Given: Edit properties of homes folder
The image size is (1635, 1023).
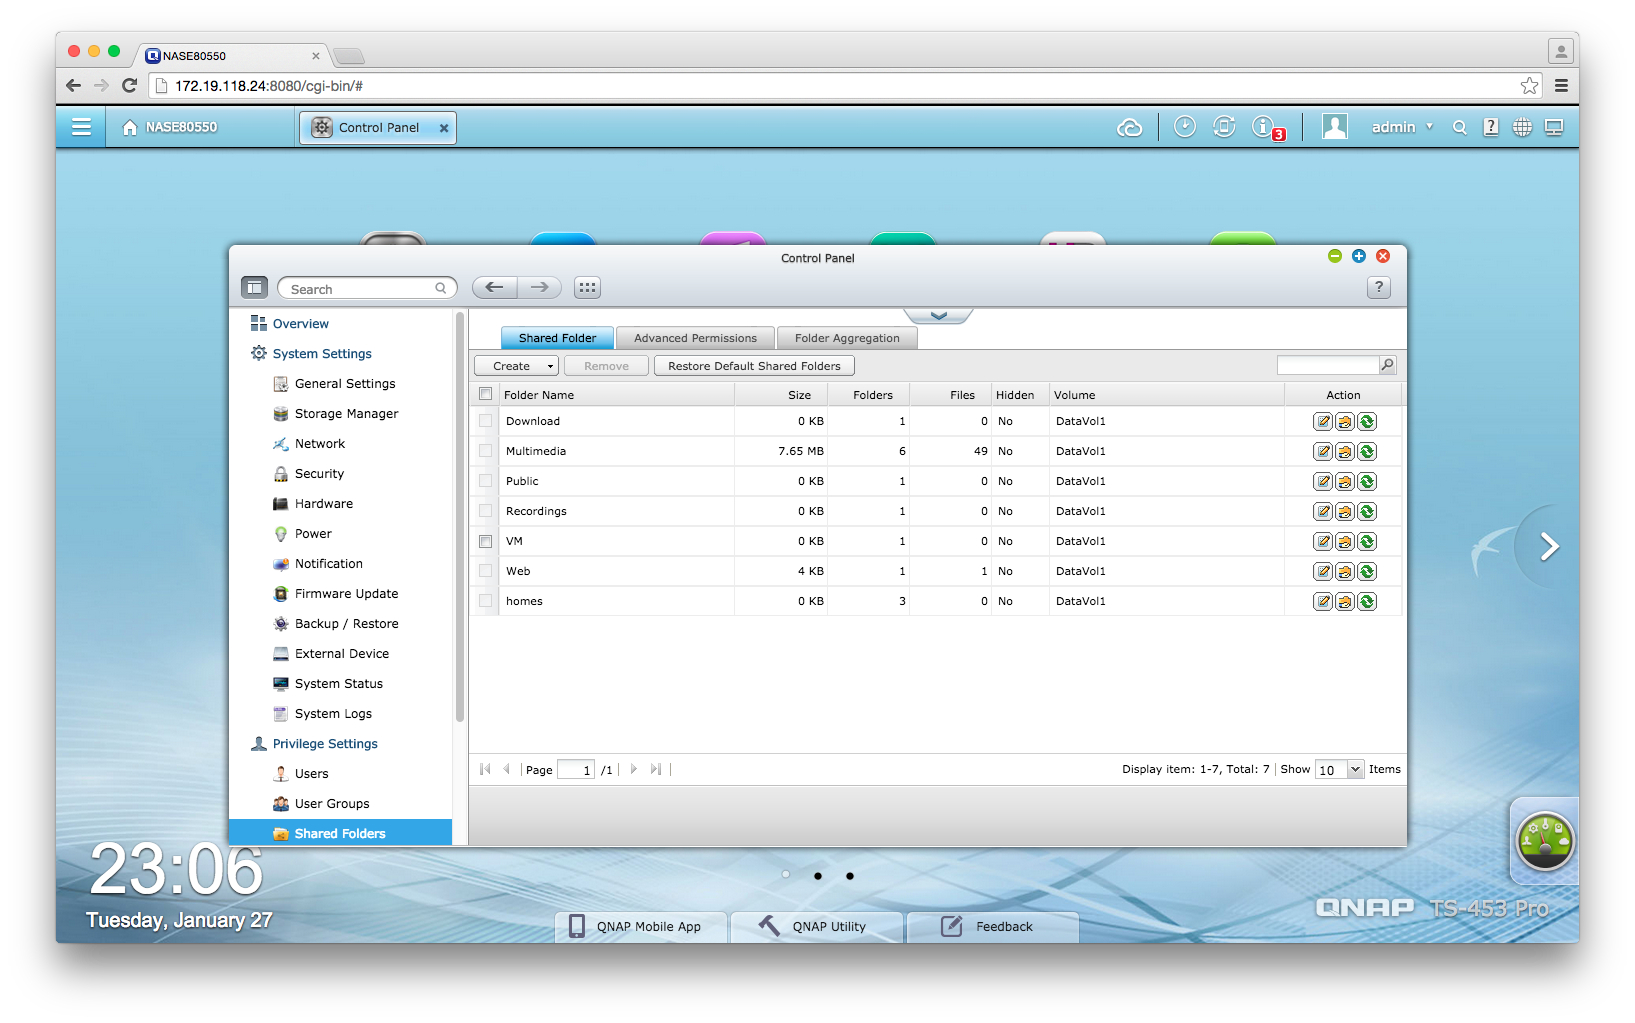Looking at the screenshot, I should click(x=1323, y=602).
